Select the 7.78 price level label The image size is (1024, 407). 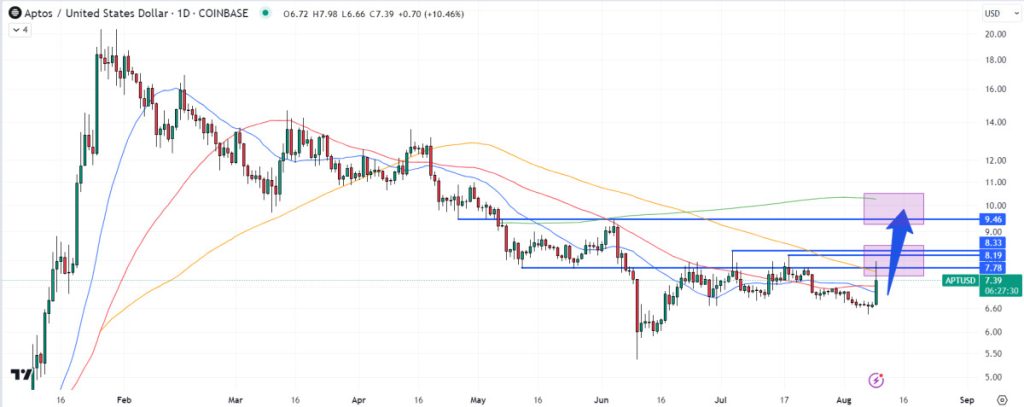[993, 268]
